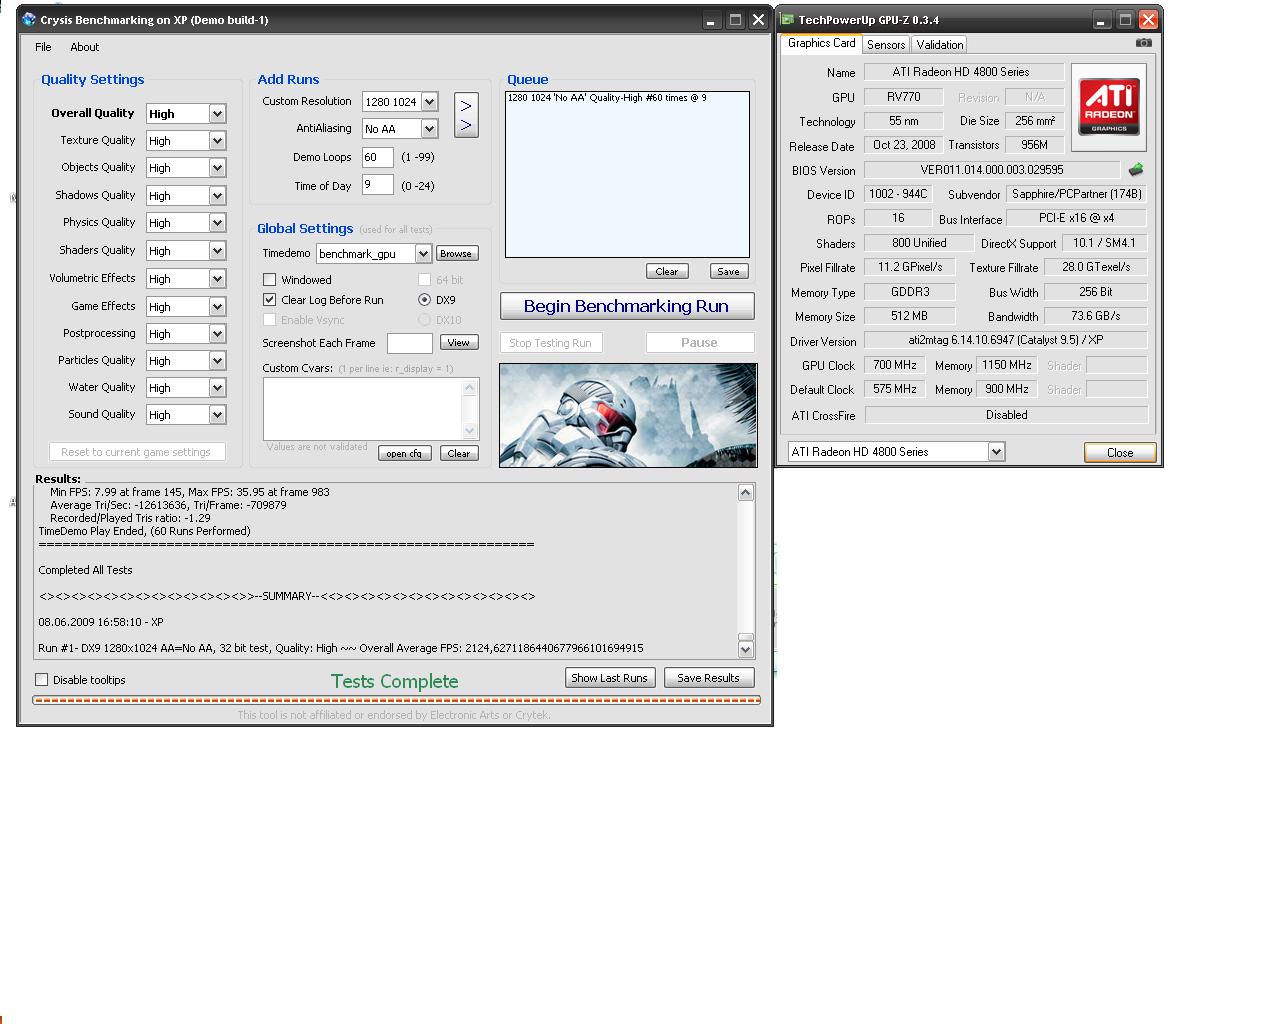Click the add-run double arrow button

pyautogui.click(x=466, y=115)
